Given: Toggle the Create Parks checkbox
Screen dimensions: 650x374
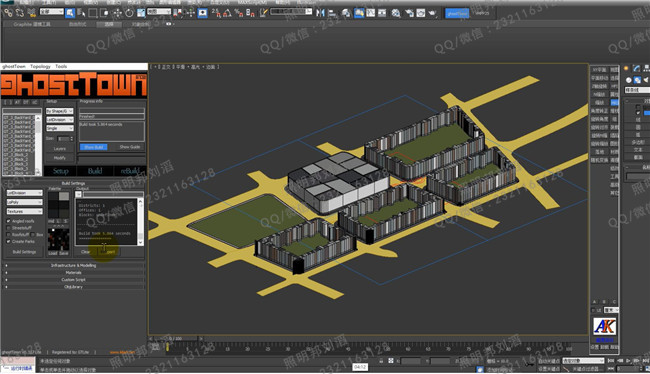Looking at the screenshot, I should click(8, 241).
